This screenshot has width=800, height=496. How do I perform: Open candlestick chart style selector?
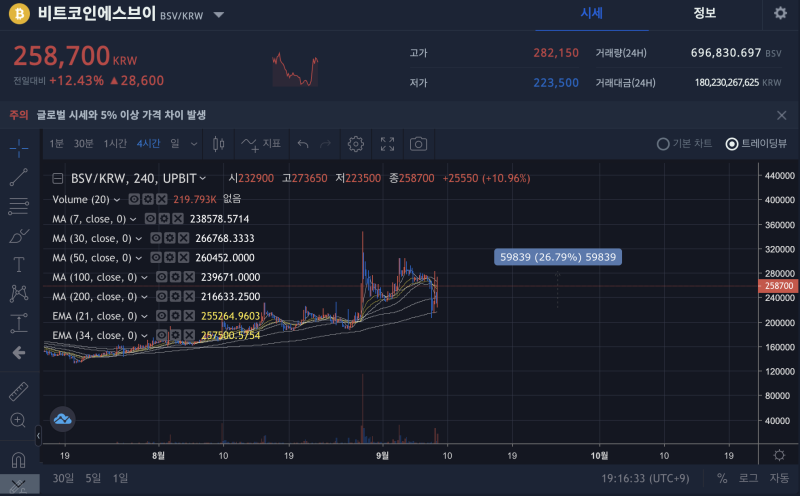(x=218, y=144)
